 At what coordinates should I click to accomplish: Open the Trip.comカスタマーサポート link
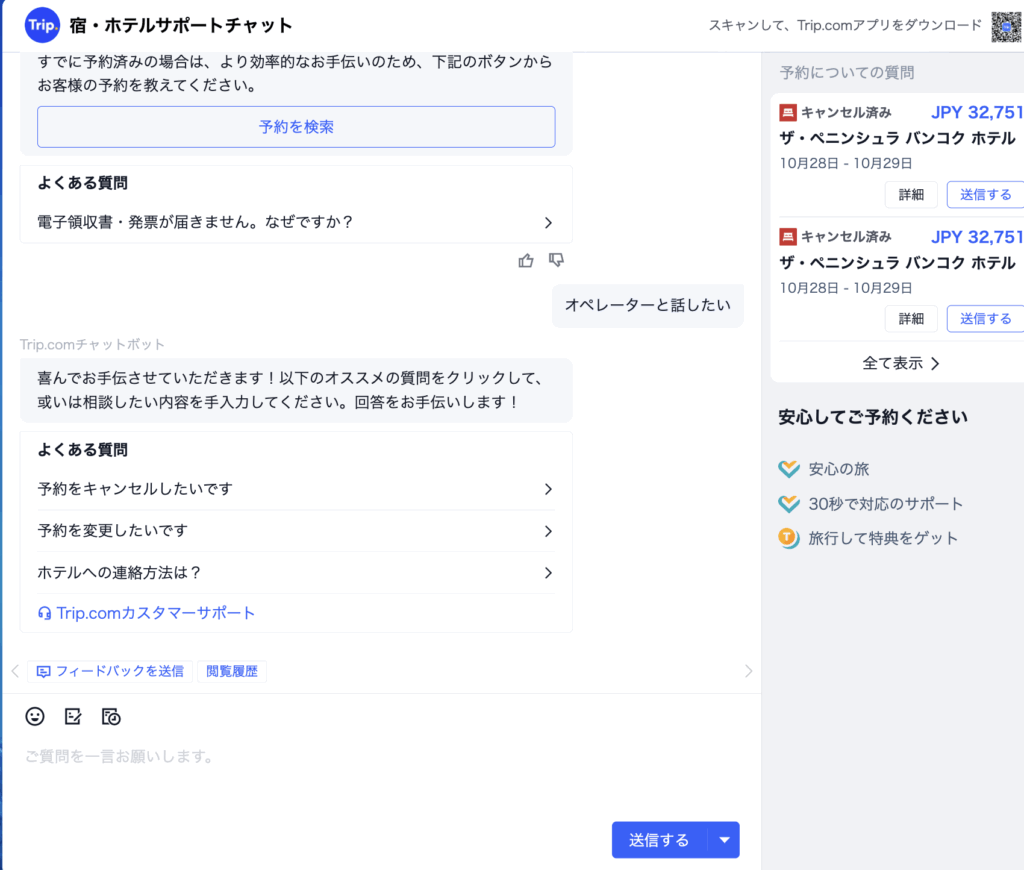tap(147, 613)
